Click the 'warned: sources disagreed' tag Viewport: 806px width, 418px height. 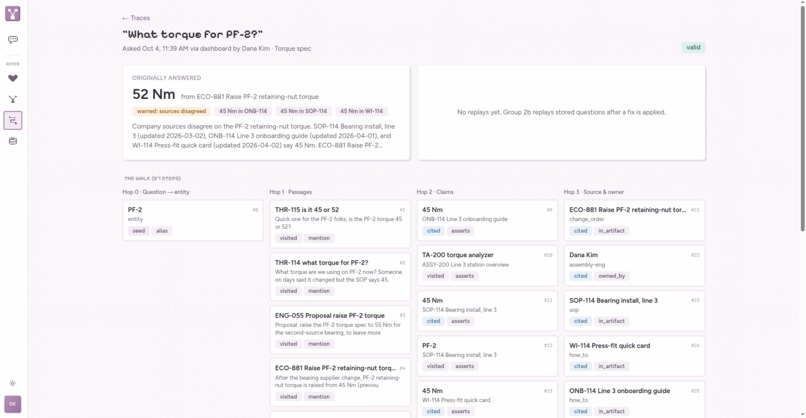pos(171,111)
